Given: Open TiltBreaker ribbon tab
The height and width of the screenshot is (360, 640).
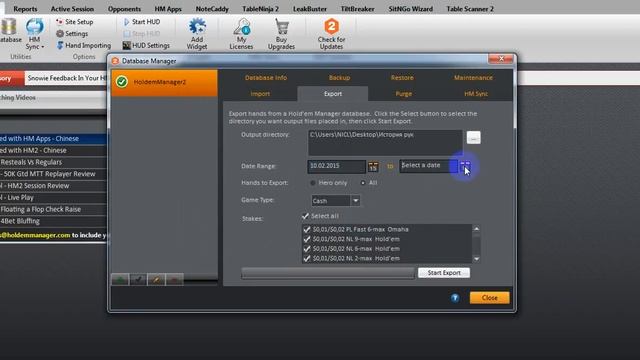Looking at the screenshot, I should tap(358, 9).
